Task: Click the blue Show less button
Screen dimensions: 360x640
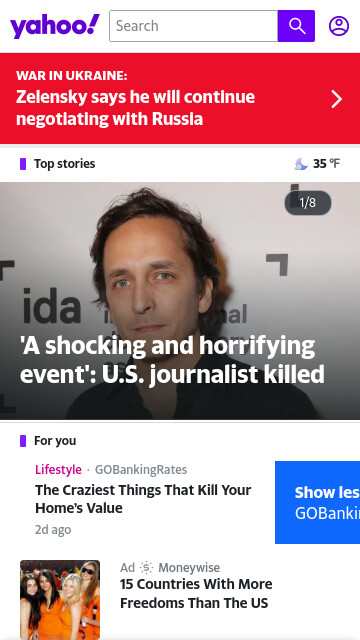Action: click(x=318, y=502)
